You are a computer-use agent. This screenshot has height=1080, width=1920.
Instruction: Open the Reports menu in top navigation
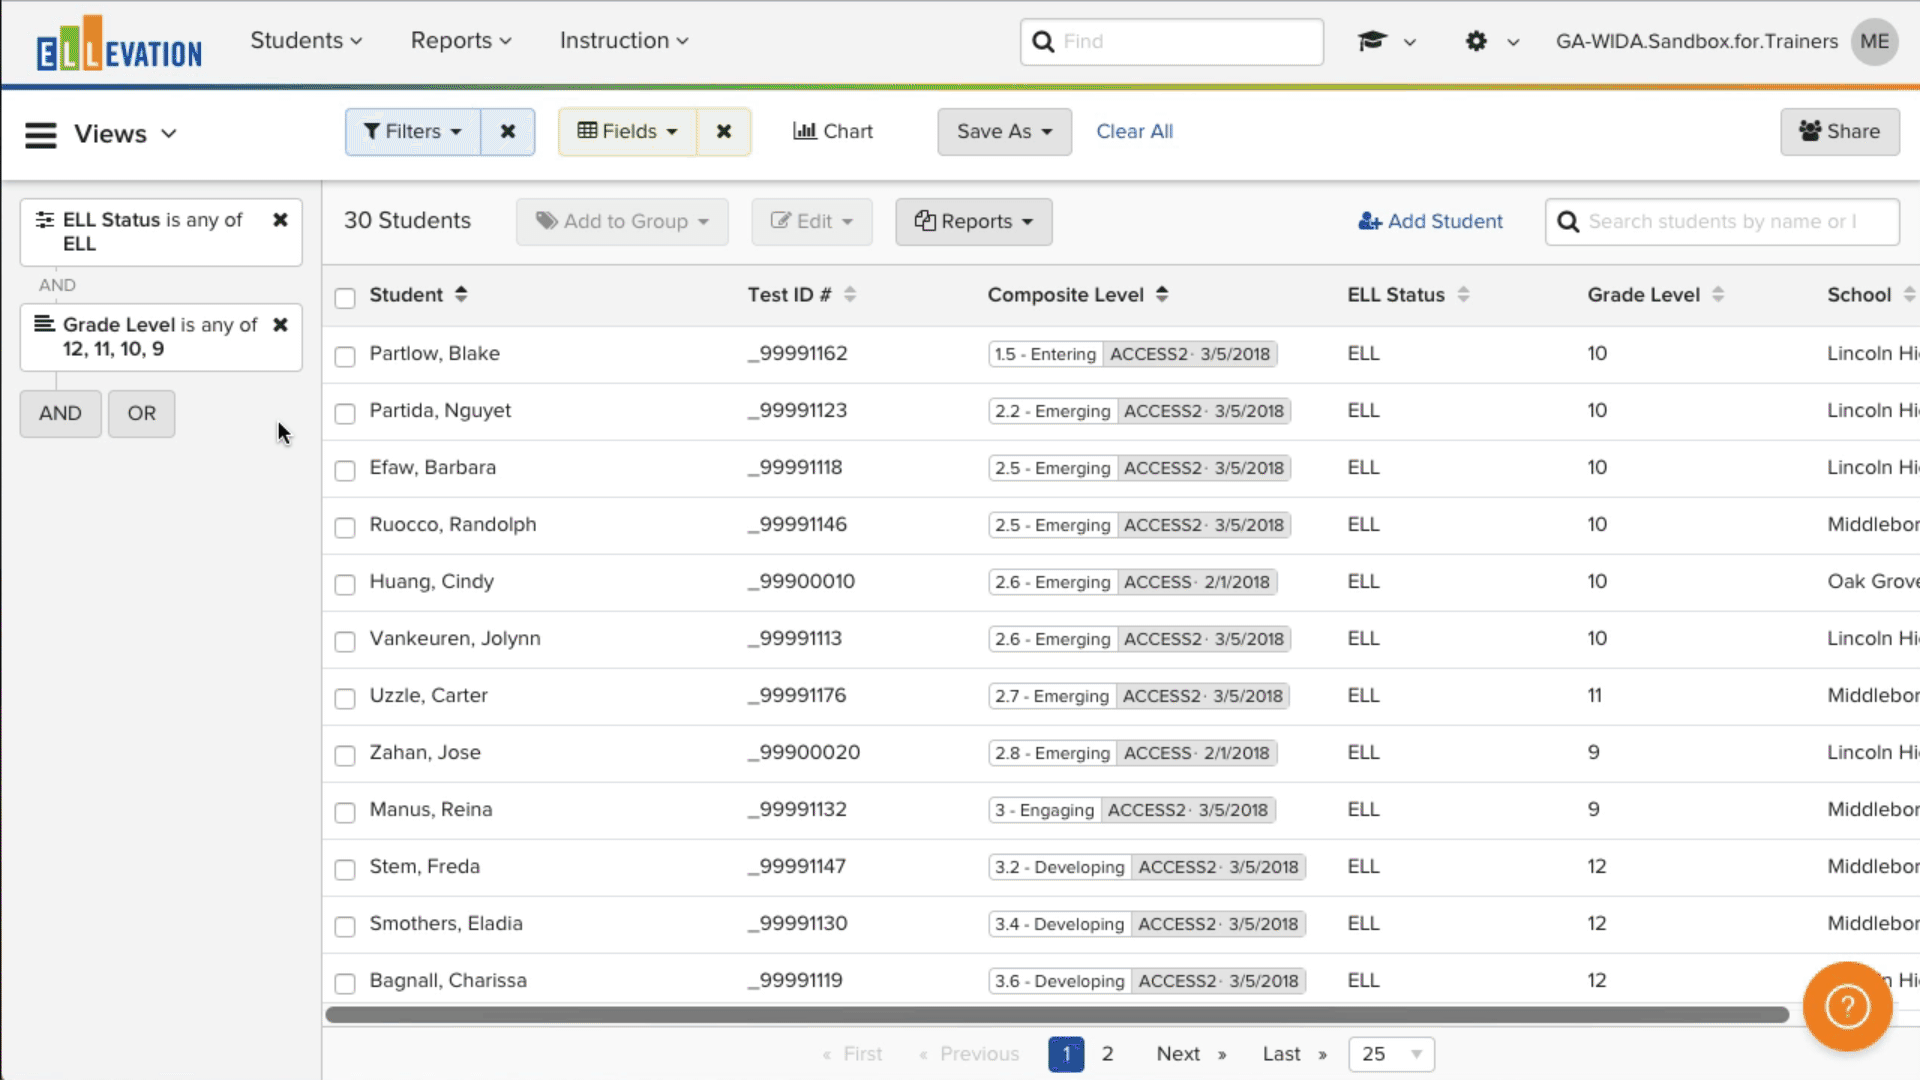coord(461,41)
